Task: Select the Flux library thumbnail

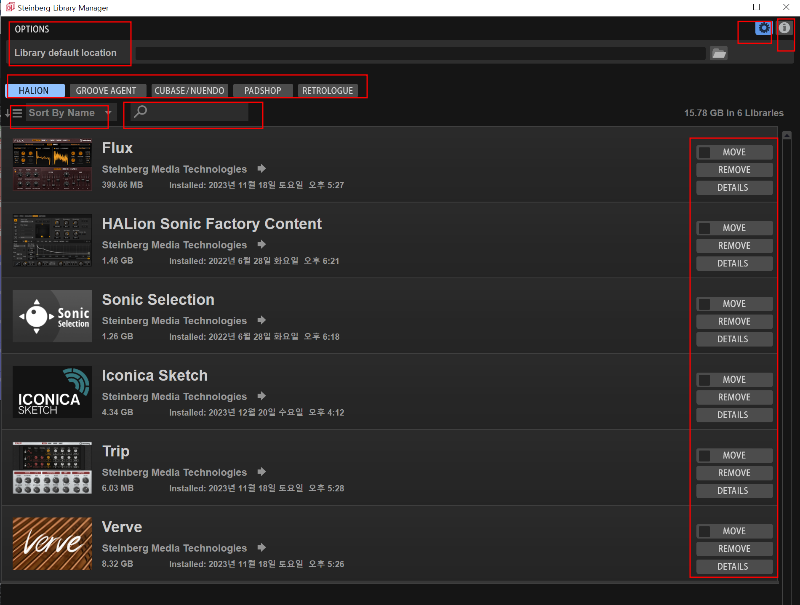Action: tap(53, 164)
